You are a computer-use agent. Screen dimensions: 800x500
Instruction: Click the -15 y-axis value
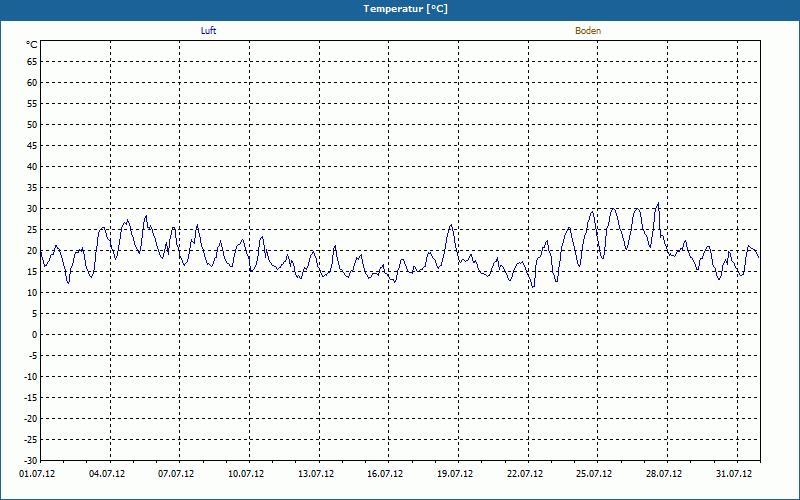point(31,397)
